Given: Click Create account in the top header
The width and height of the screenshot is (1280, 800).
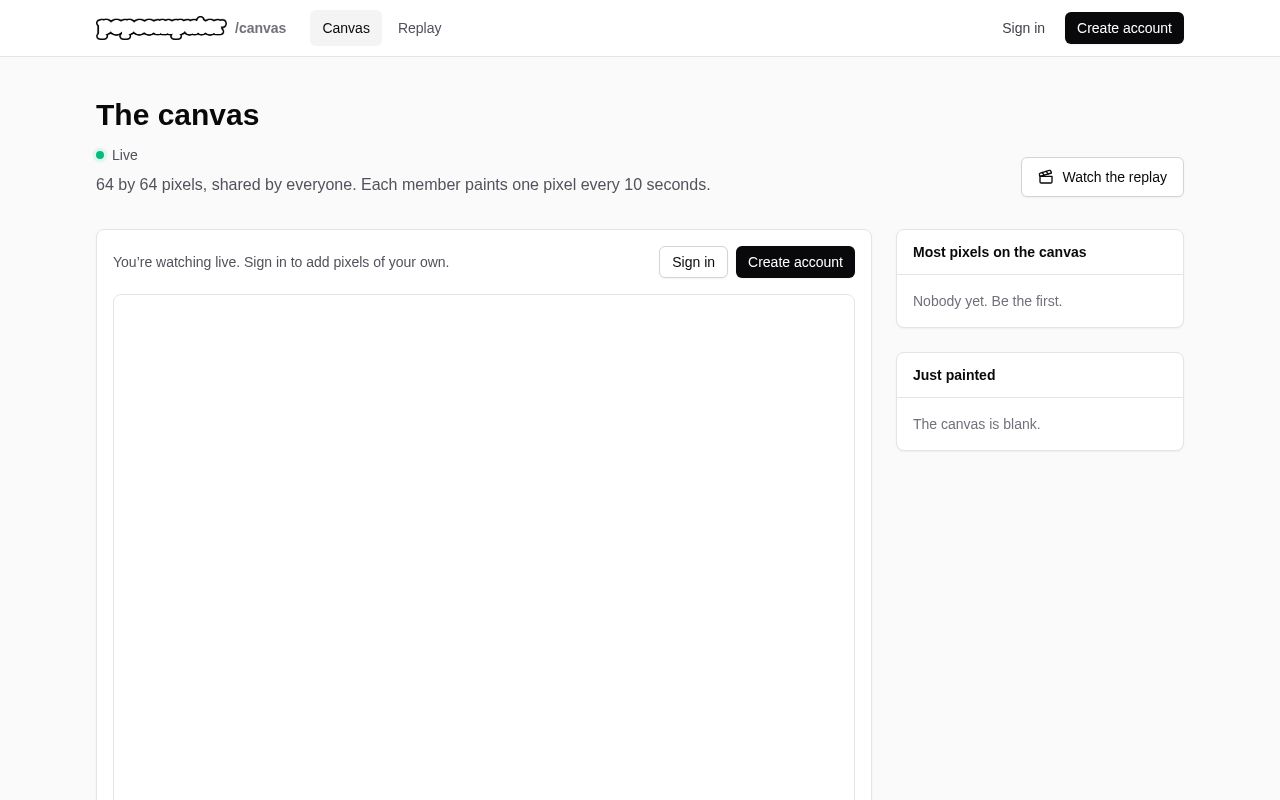Looking at the screenshot, I should [1124, 28].
